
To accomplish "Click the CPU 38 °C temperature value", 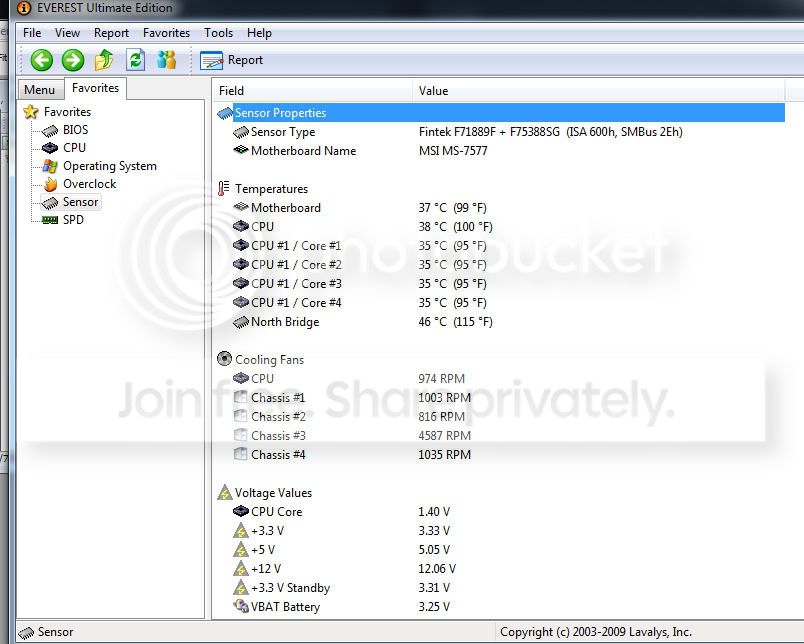I will click(455, 227).
